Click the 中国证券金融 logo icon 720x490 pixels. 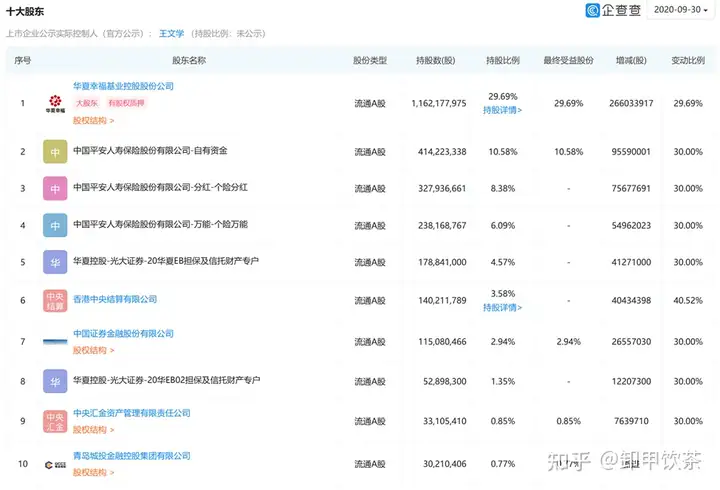(x=55, y=342)
